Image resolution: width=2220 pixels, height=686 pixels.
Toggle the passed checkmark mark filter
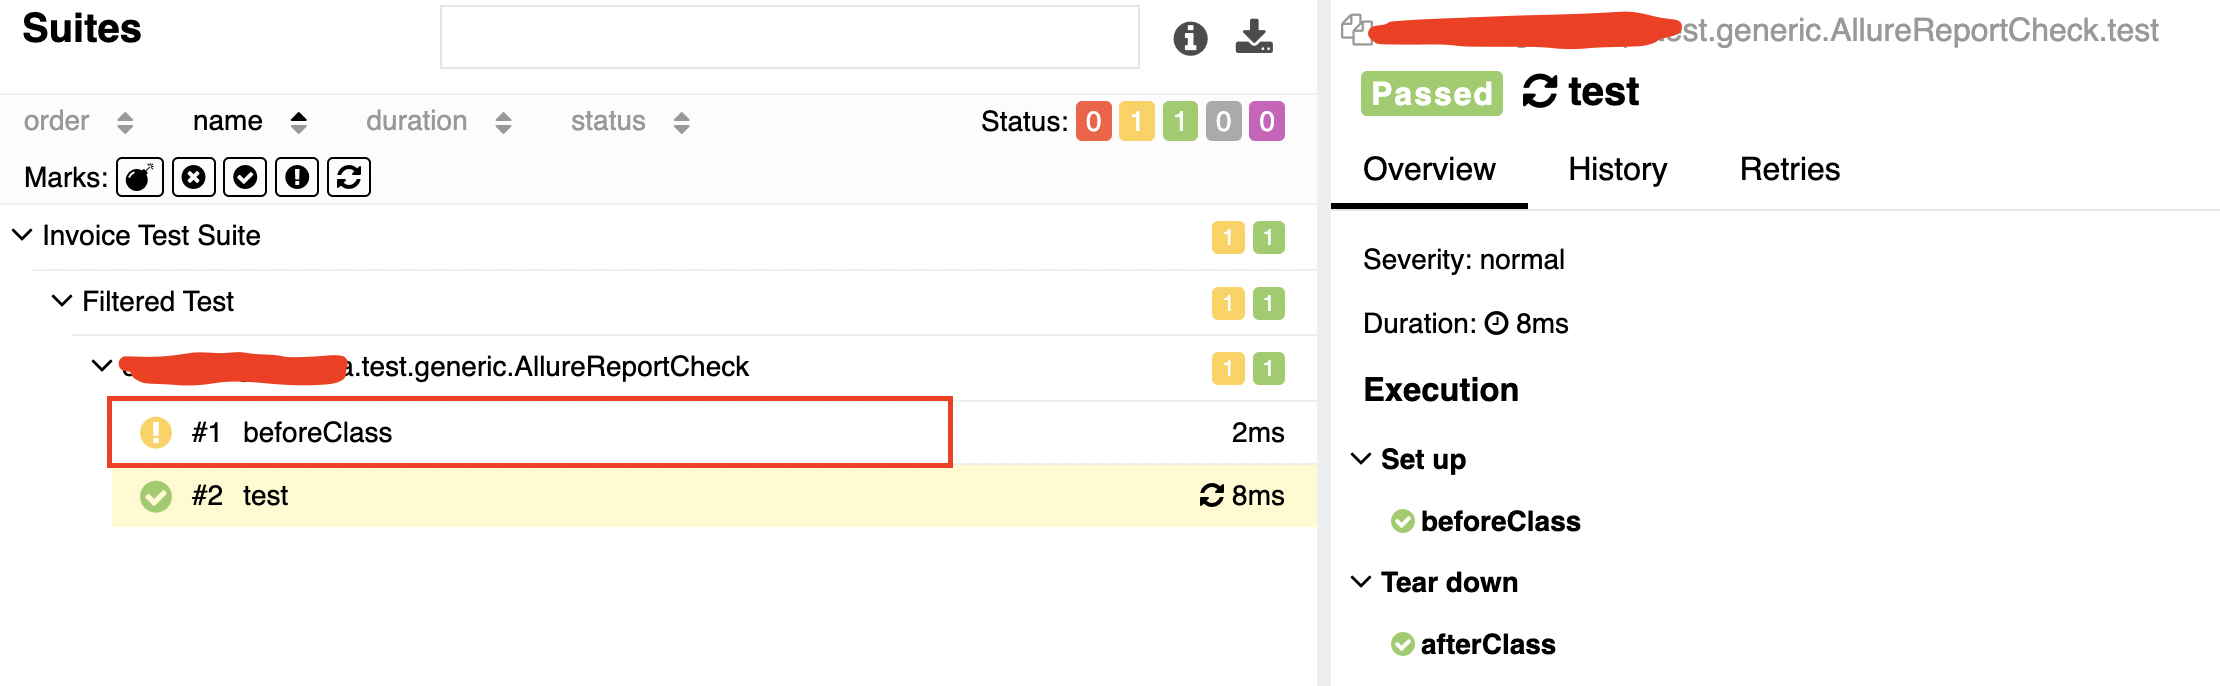coord(245,177)
